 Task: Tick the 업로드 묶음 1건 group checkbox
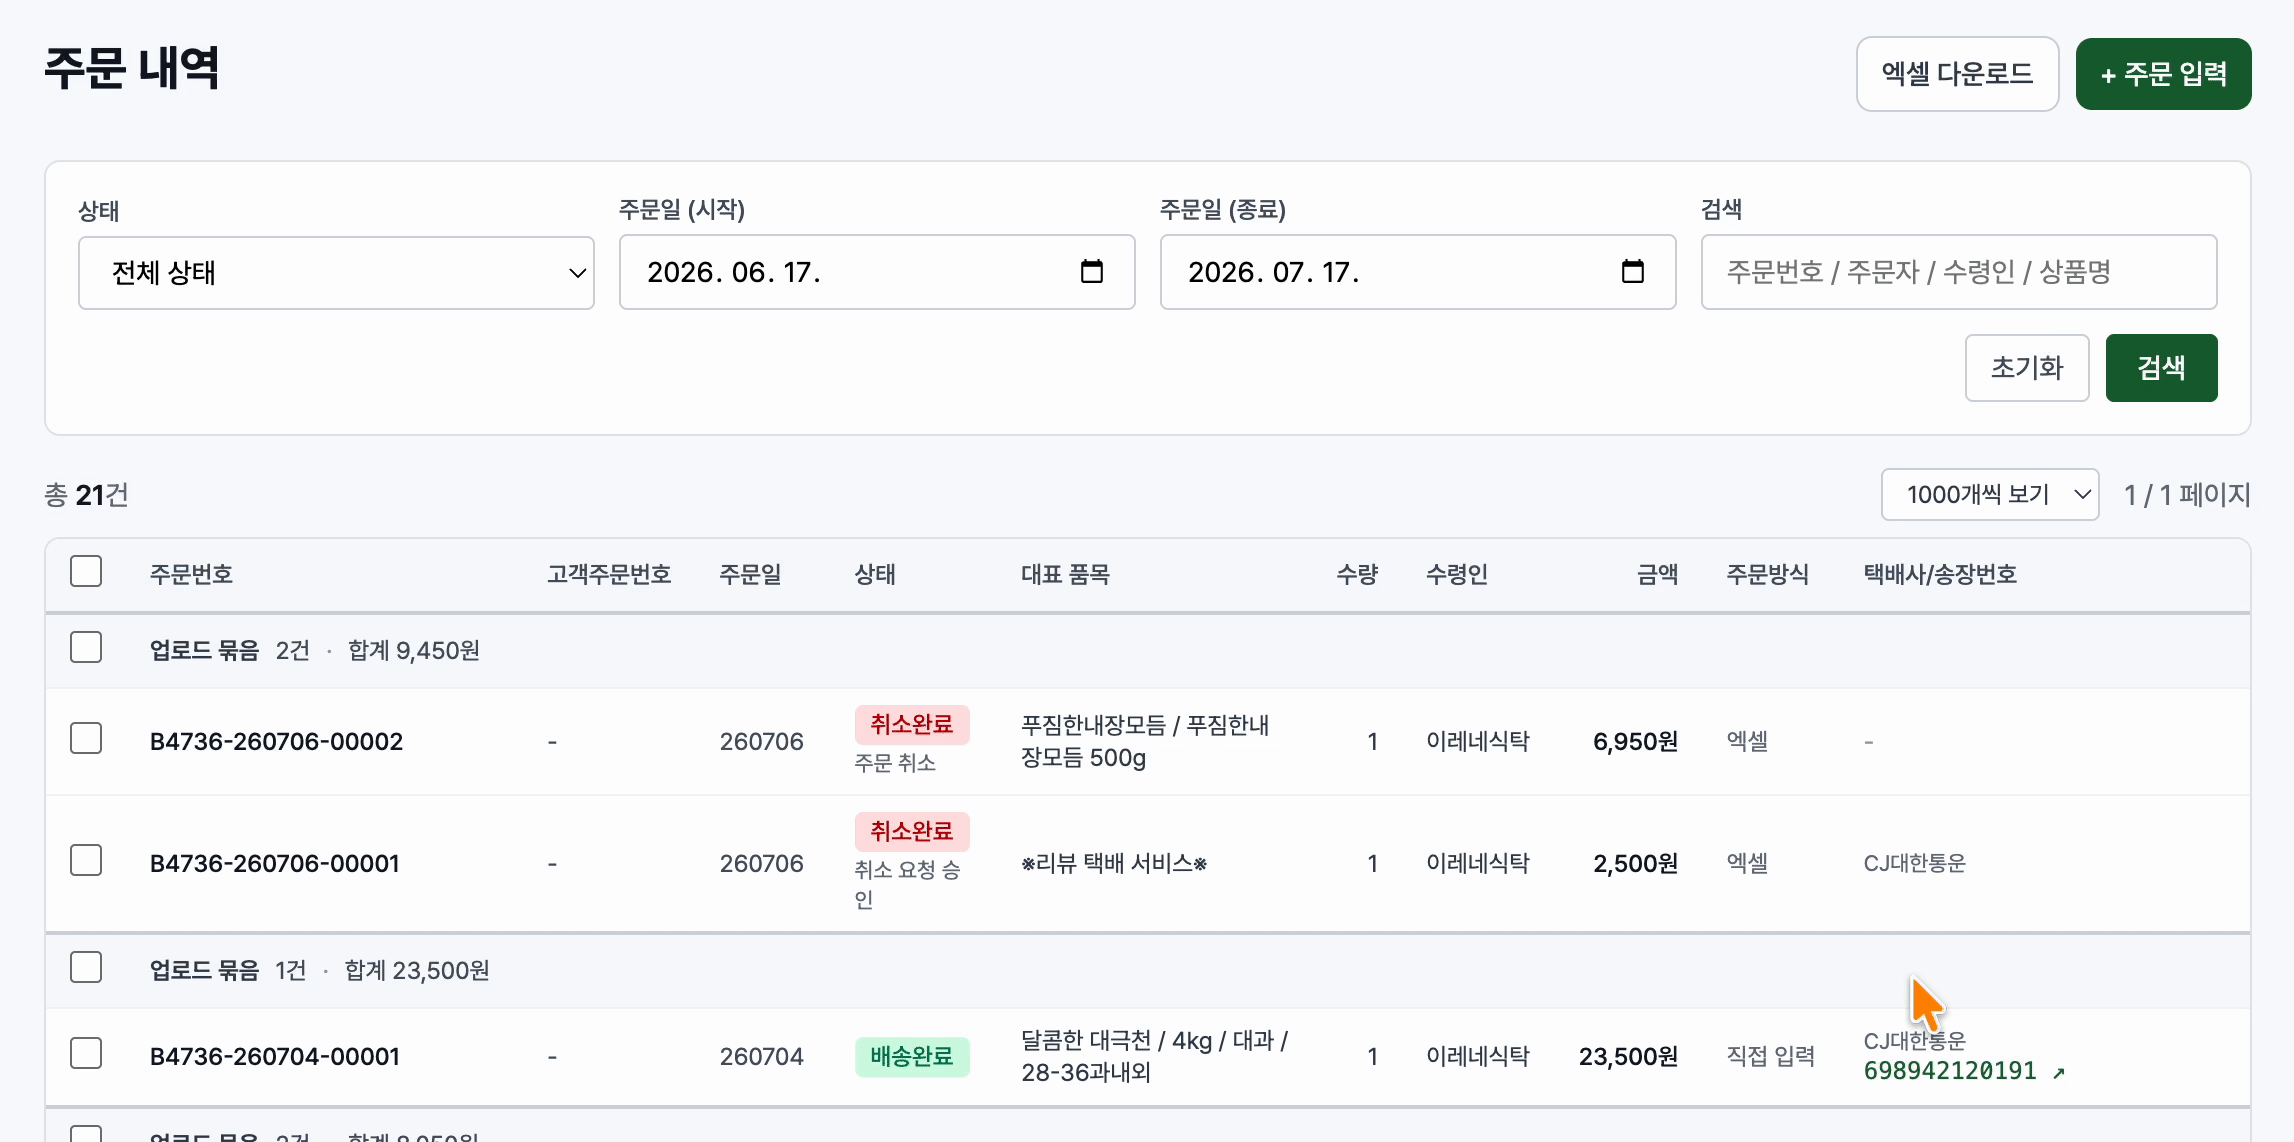point(86,968)
